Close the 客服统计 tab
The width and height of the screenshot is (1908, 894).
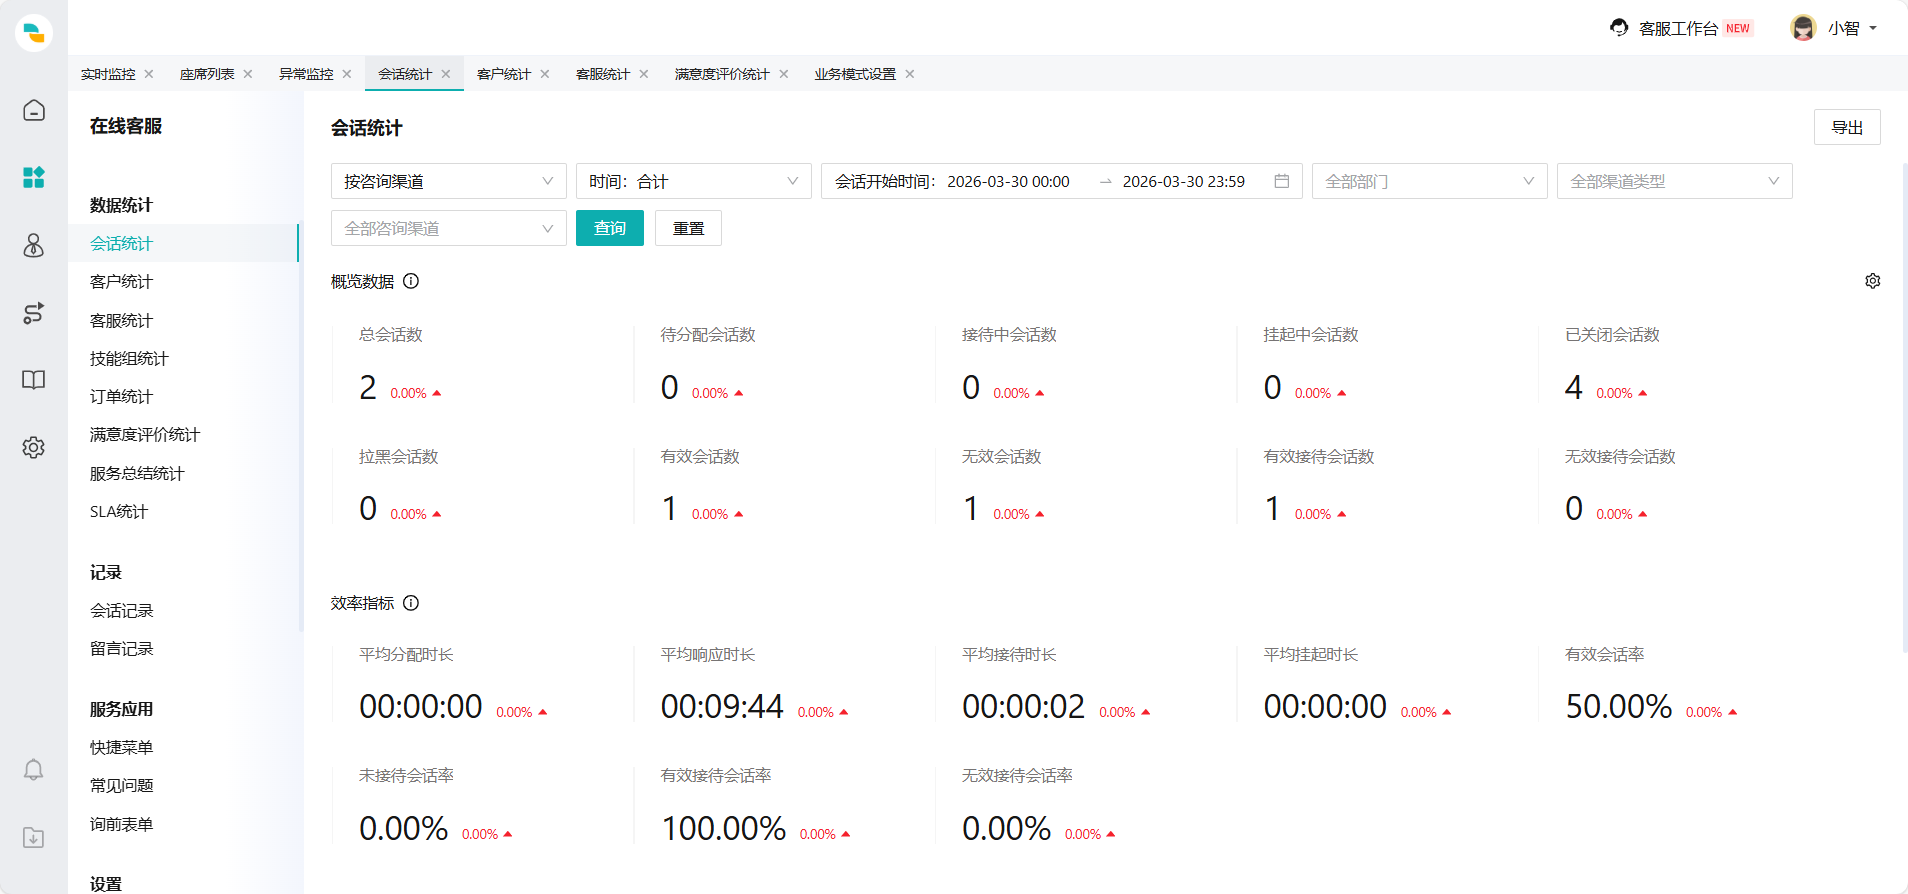pos(644,74)
